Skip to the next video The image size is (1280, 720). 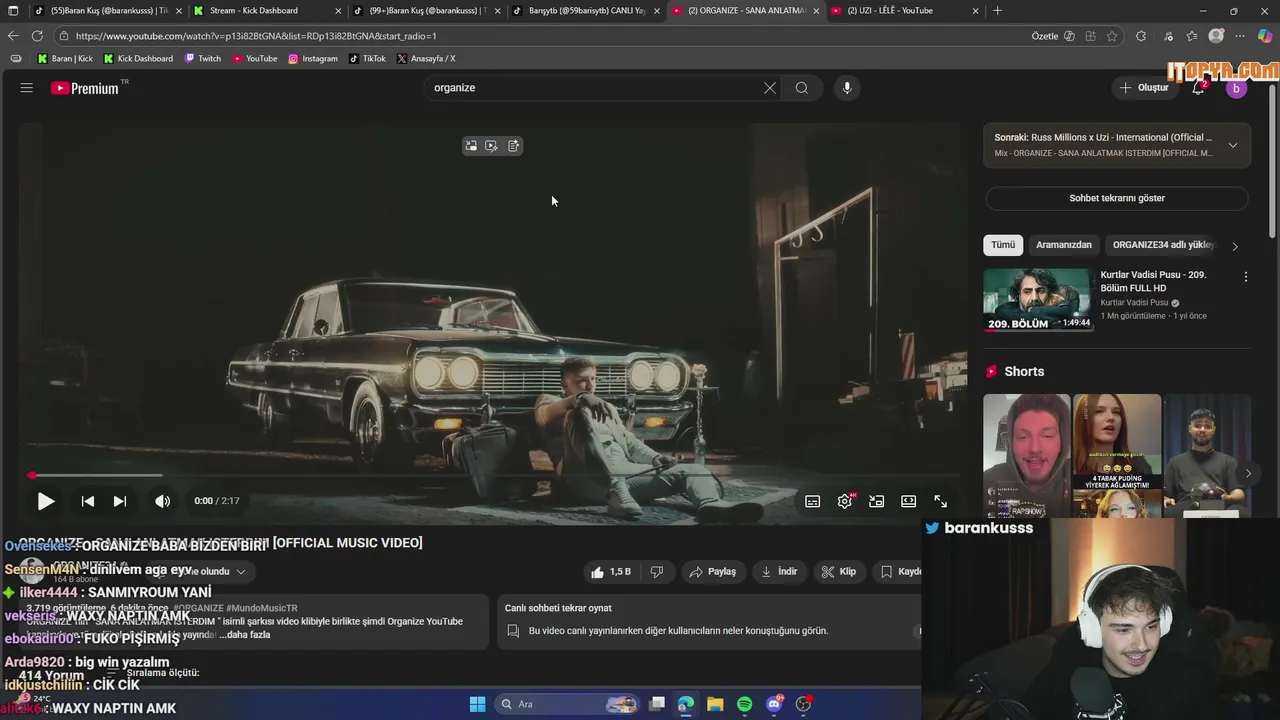(x=120, y=501)
